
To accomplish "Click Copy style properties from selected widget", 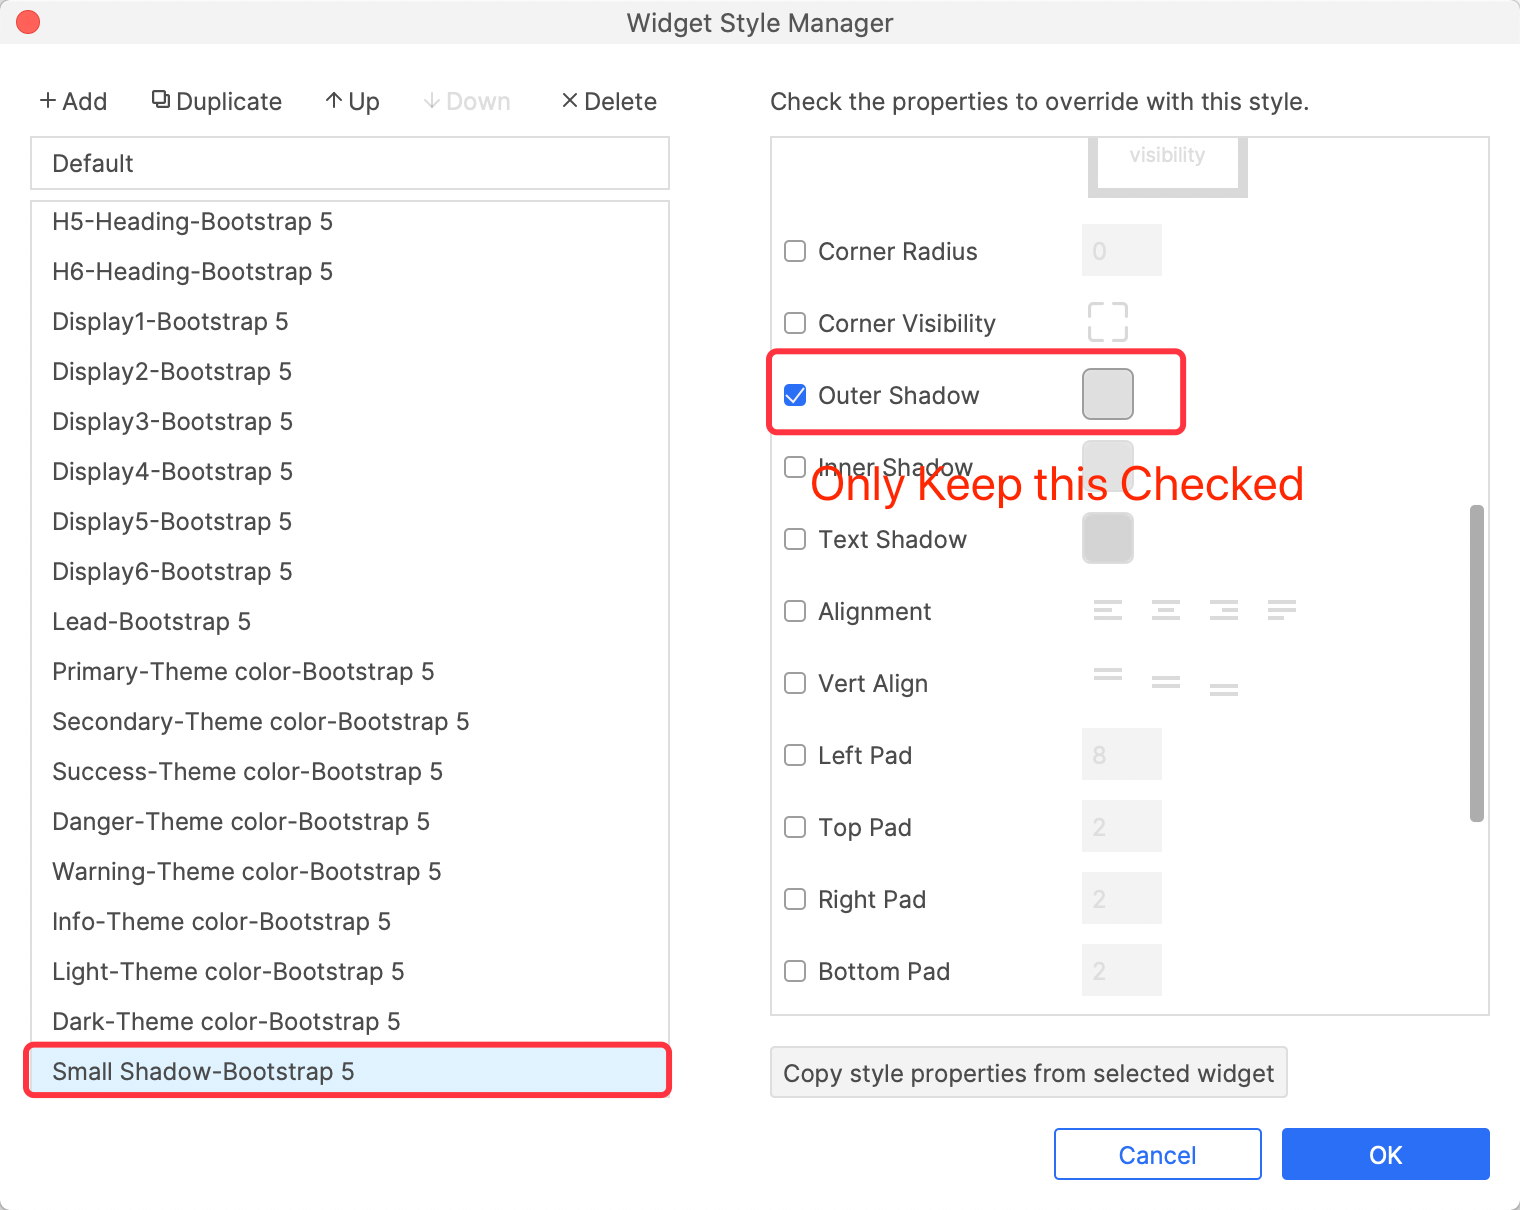I will coord(1028,1073).
